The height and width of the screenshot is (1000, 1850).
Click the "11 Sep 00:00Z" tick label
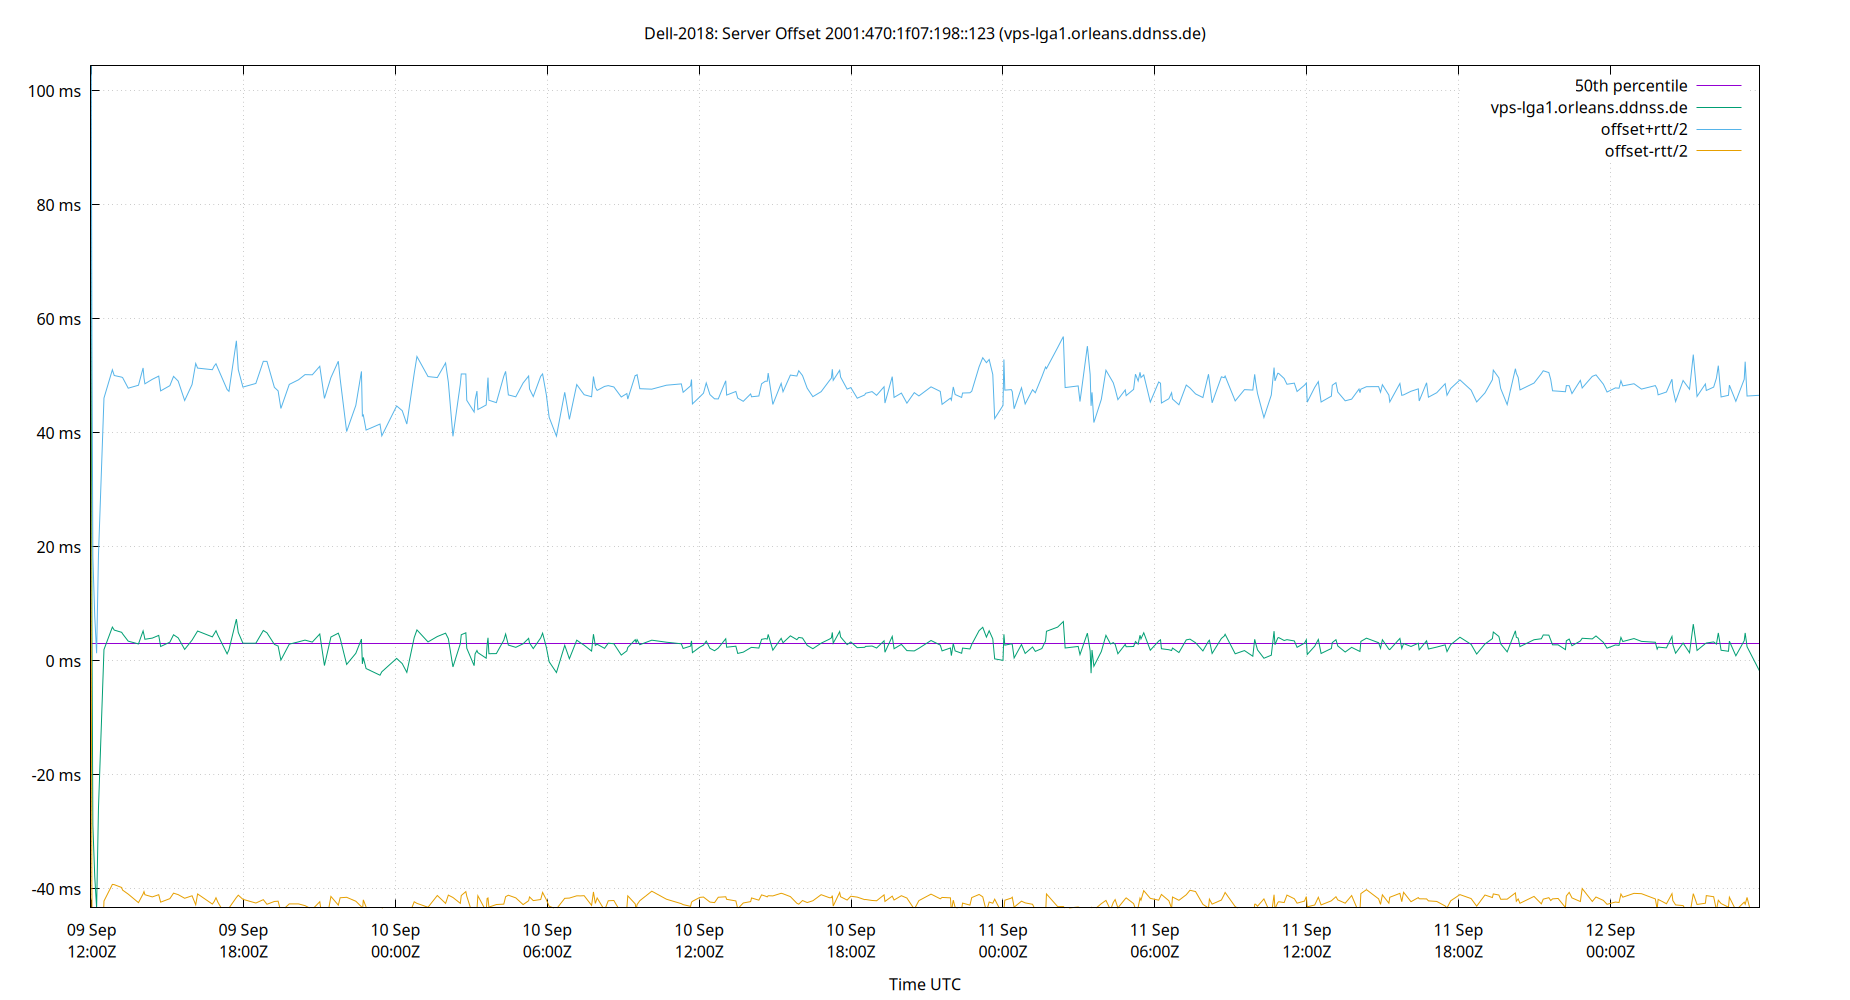pyautogui.click(x=1004, y=940)
